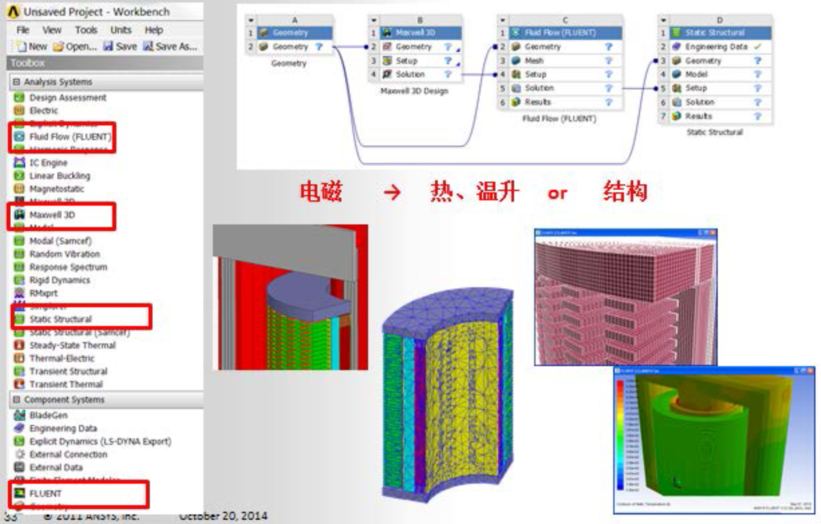Collapse the Analysis Systems section
Viewport: 821px width, 524px height.
[x=16, y=82]
